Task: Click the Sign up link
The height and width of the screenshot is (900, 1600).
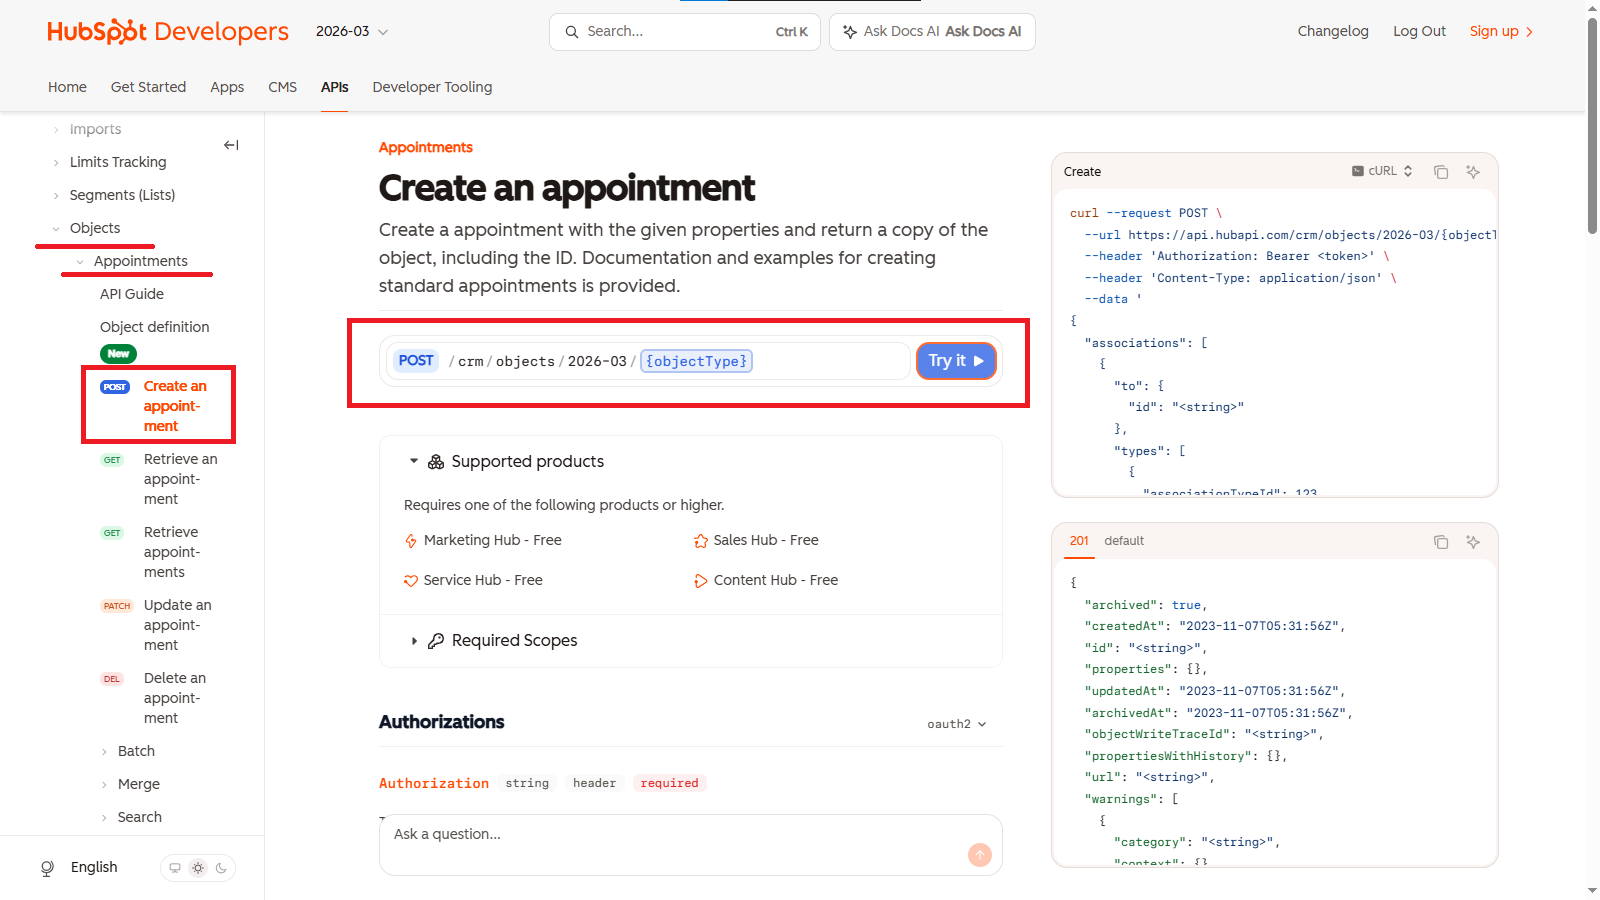Action: point(1501,31)
